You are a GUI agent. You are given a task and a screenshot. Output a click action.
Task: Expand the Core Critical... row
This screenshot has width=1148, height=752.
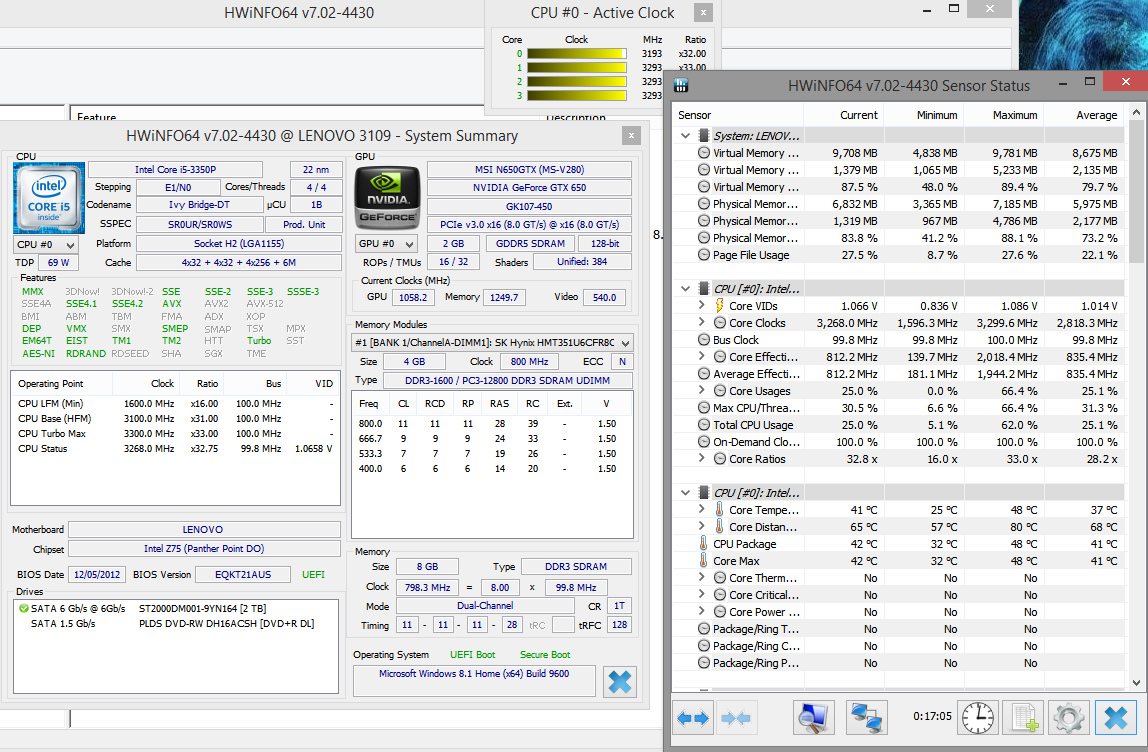(x=701, y=595)
